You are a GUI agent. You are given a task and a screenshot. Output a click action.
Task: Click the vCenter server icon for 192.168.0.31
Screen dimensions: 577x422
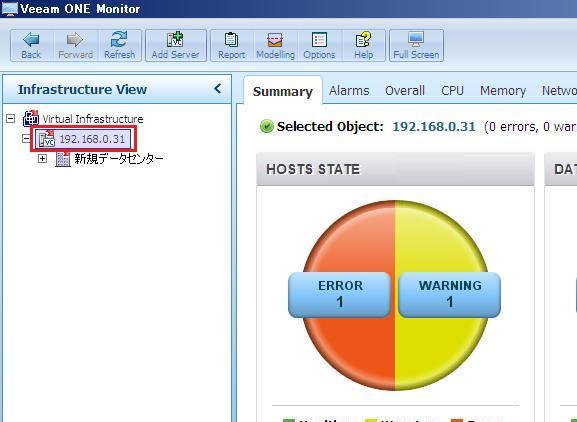point(47,139)
